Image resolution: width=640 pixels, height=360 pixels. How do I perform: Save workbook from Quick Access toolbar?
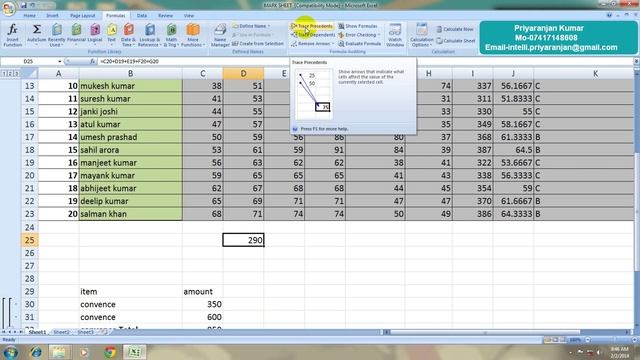pos(24,5)
